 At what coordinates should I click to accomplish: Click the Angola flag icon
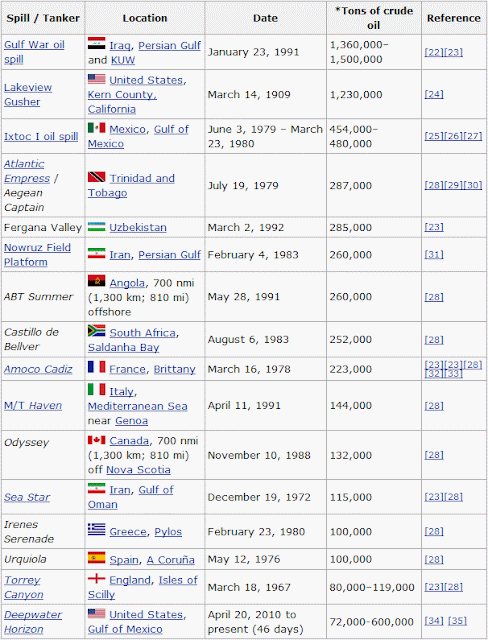coord(96,281)
